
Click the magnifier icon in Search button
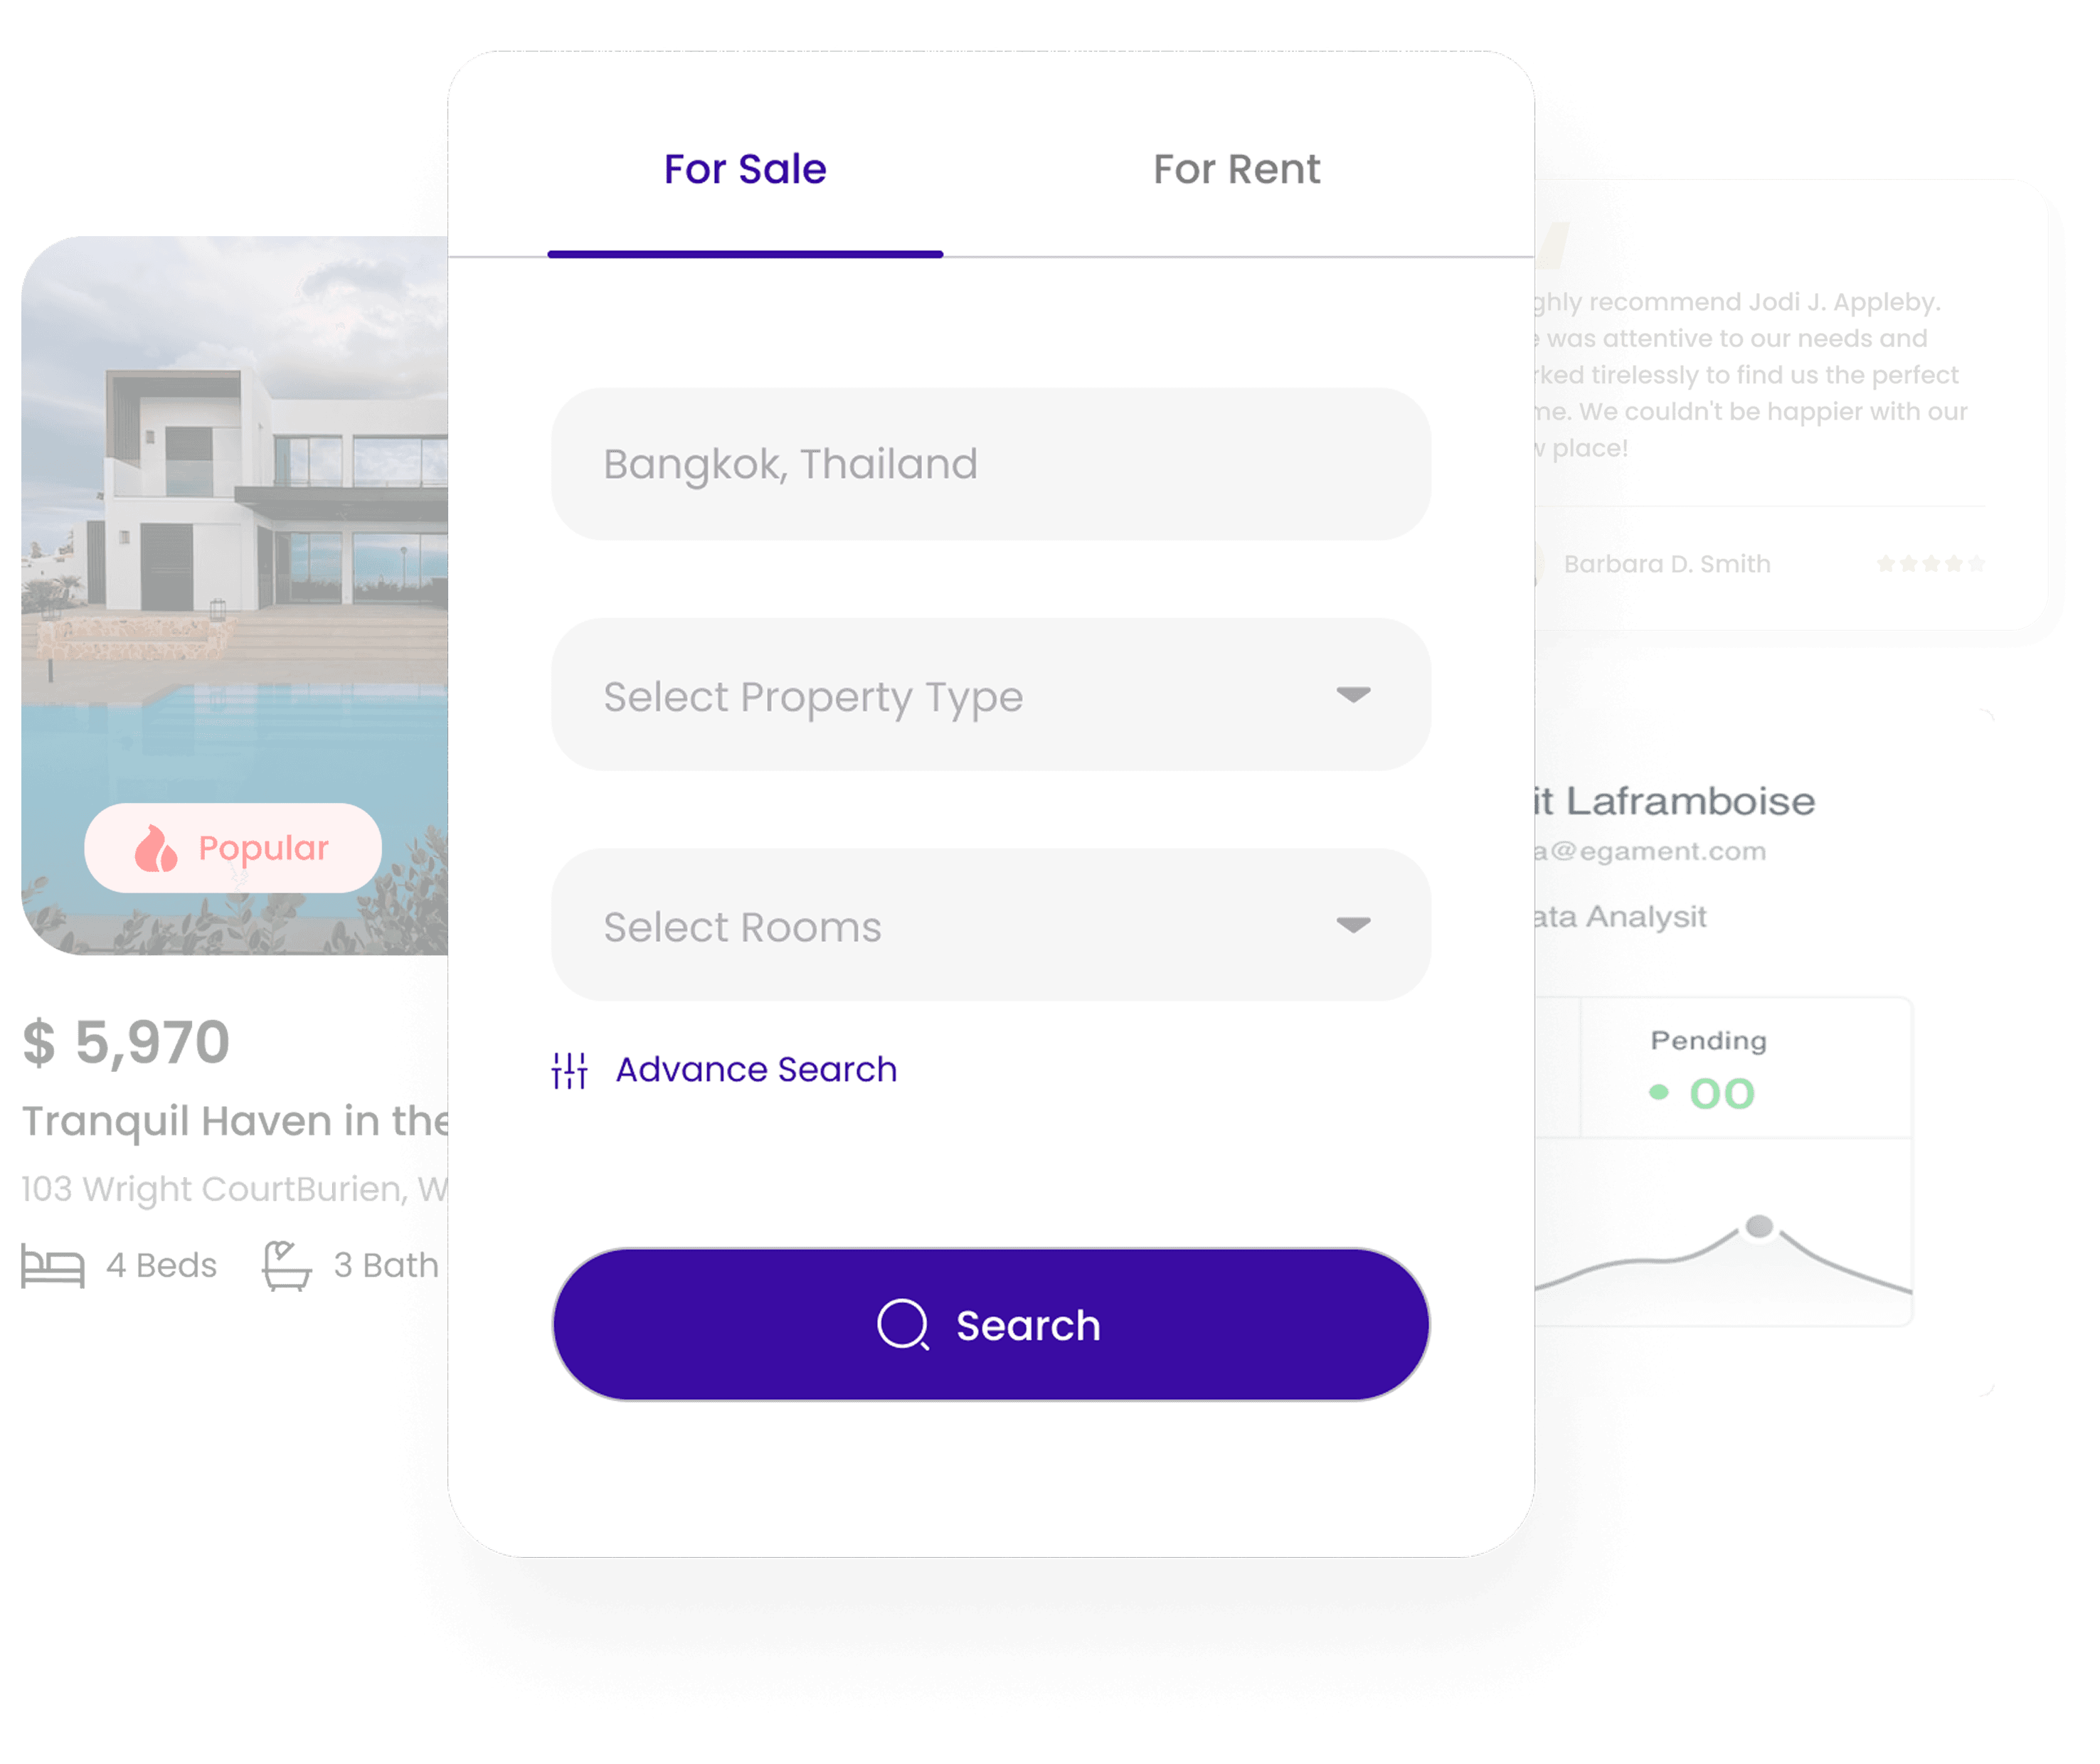pyautogui.click(x=904, y=1325)
